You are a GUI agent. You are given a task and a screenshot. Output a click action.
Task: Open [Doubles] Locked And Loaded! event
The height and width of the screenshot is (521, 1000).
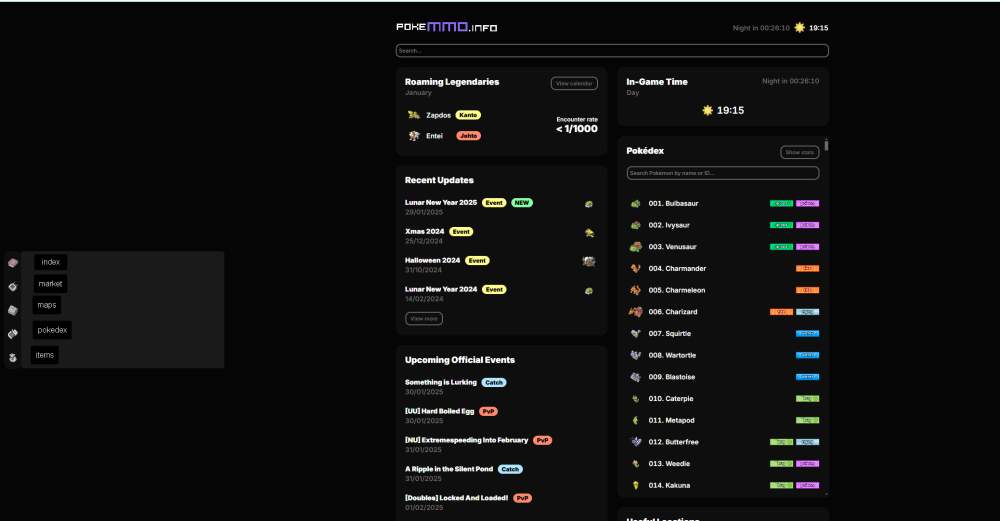click(x=457, y=497)
